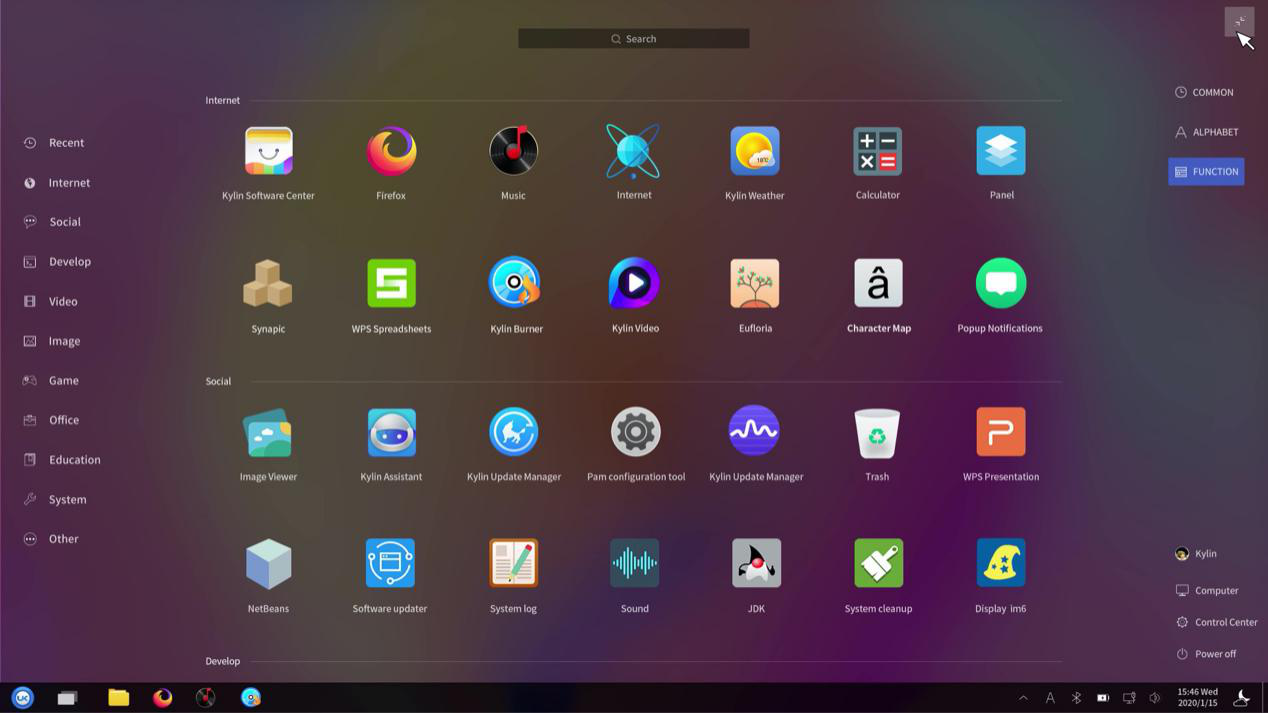Launch Firefox from the app grid
The height and width of the screenshot is (713, 1268).
click(x=391, y=152)
